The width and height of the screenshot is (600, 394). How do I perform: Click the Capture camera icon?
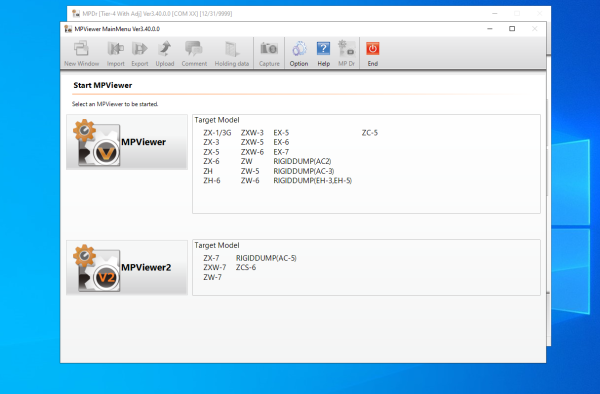point(269,54)
